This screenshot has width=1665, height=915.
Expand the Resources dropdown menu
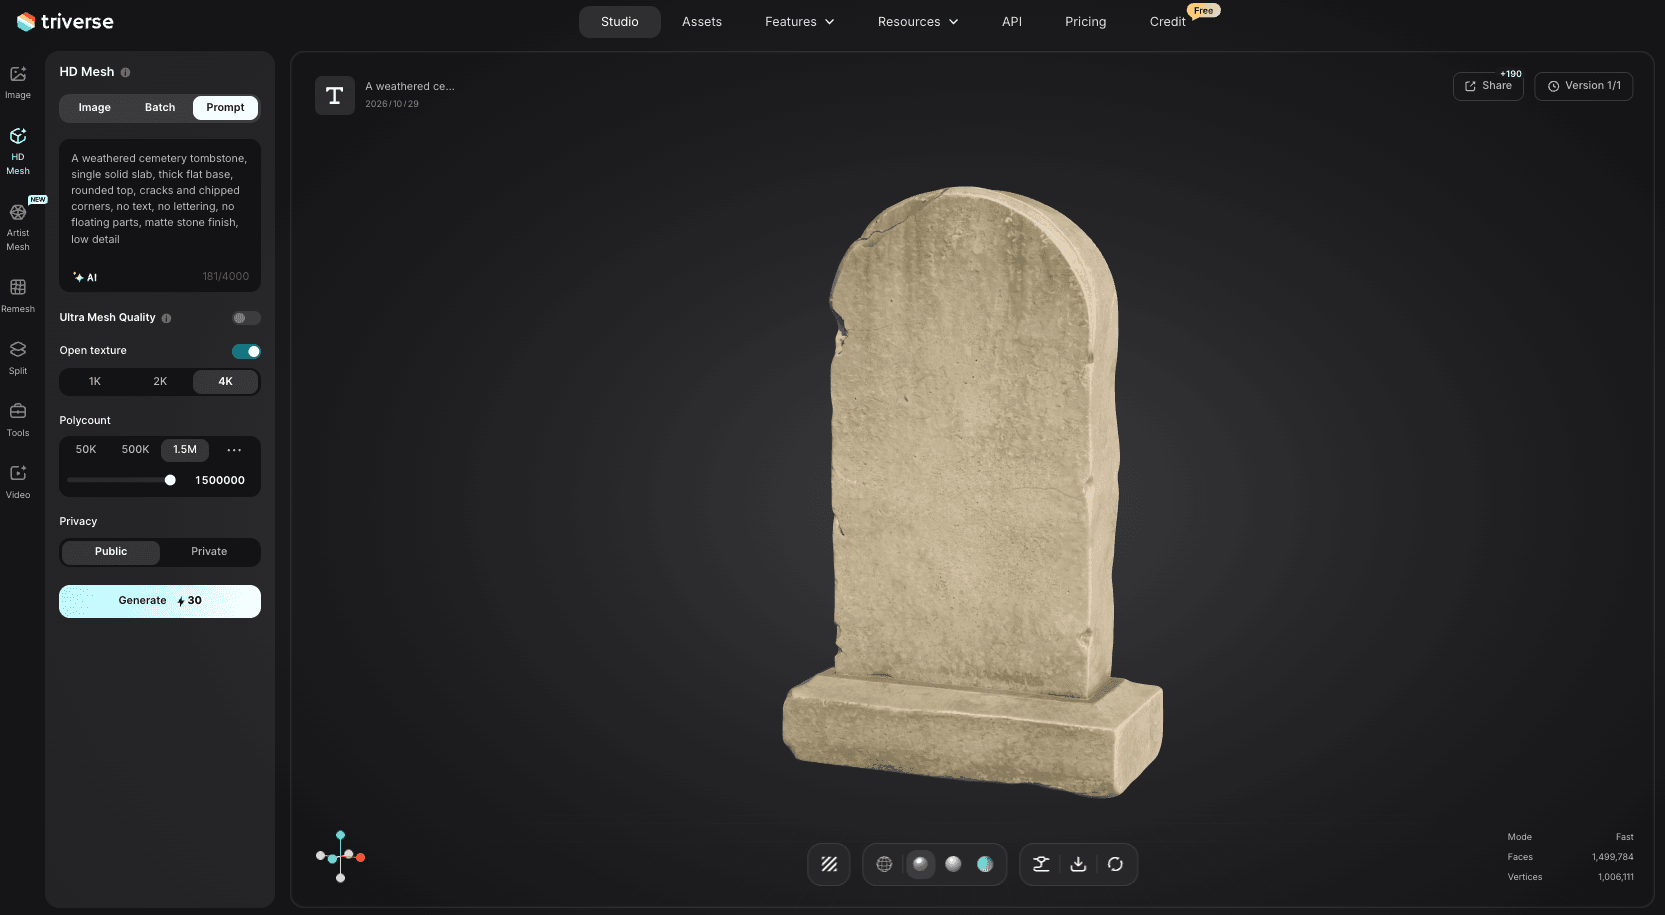[918, 22]
